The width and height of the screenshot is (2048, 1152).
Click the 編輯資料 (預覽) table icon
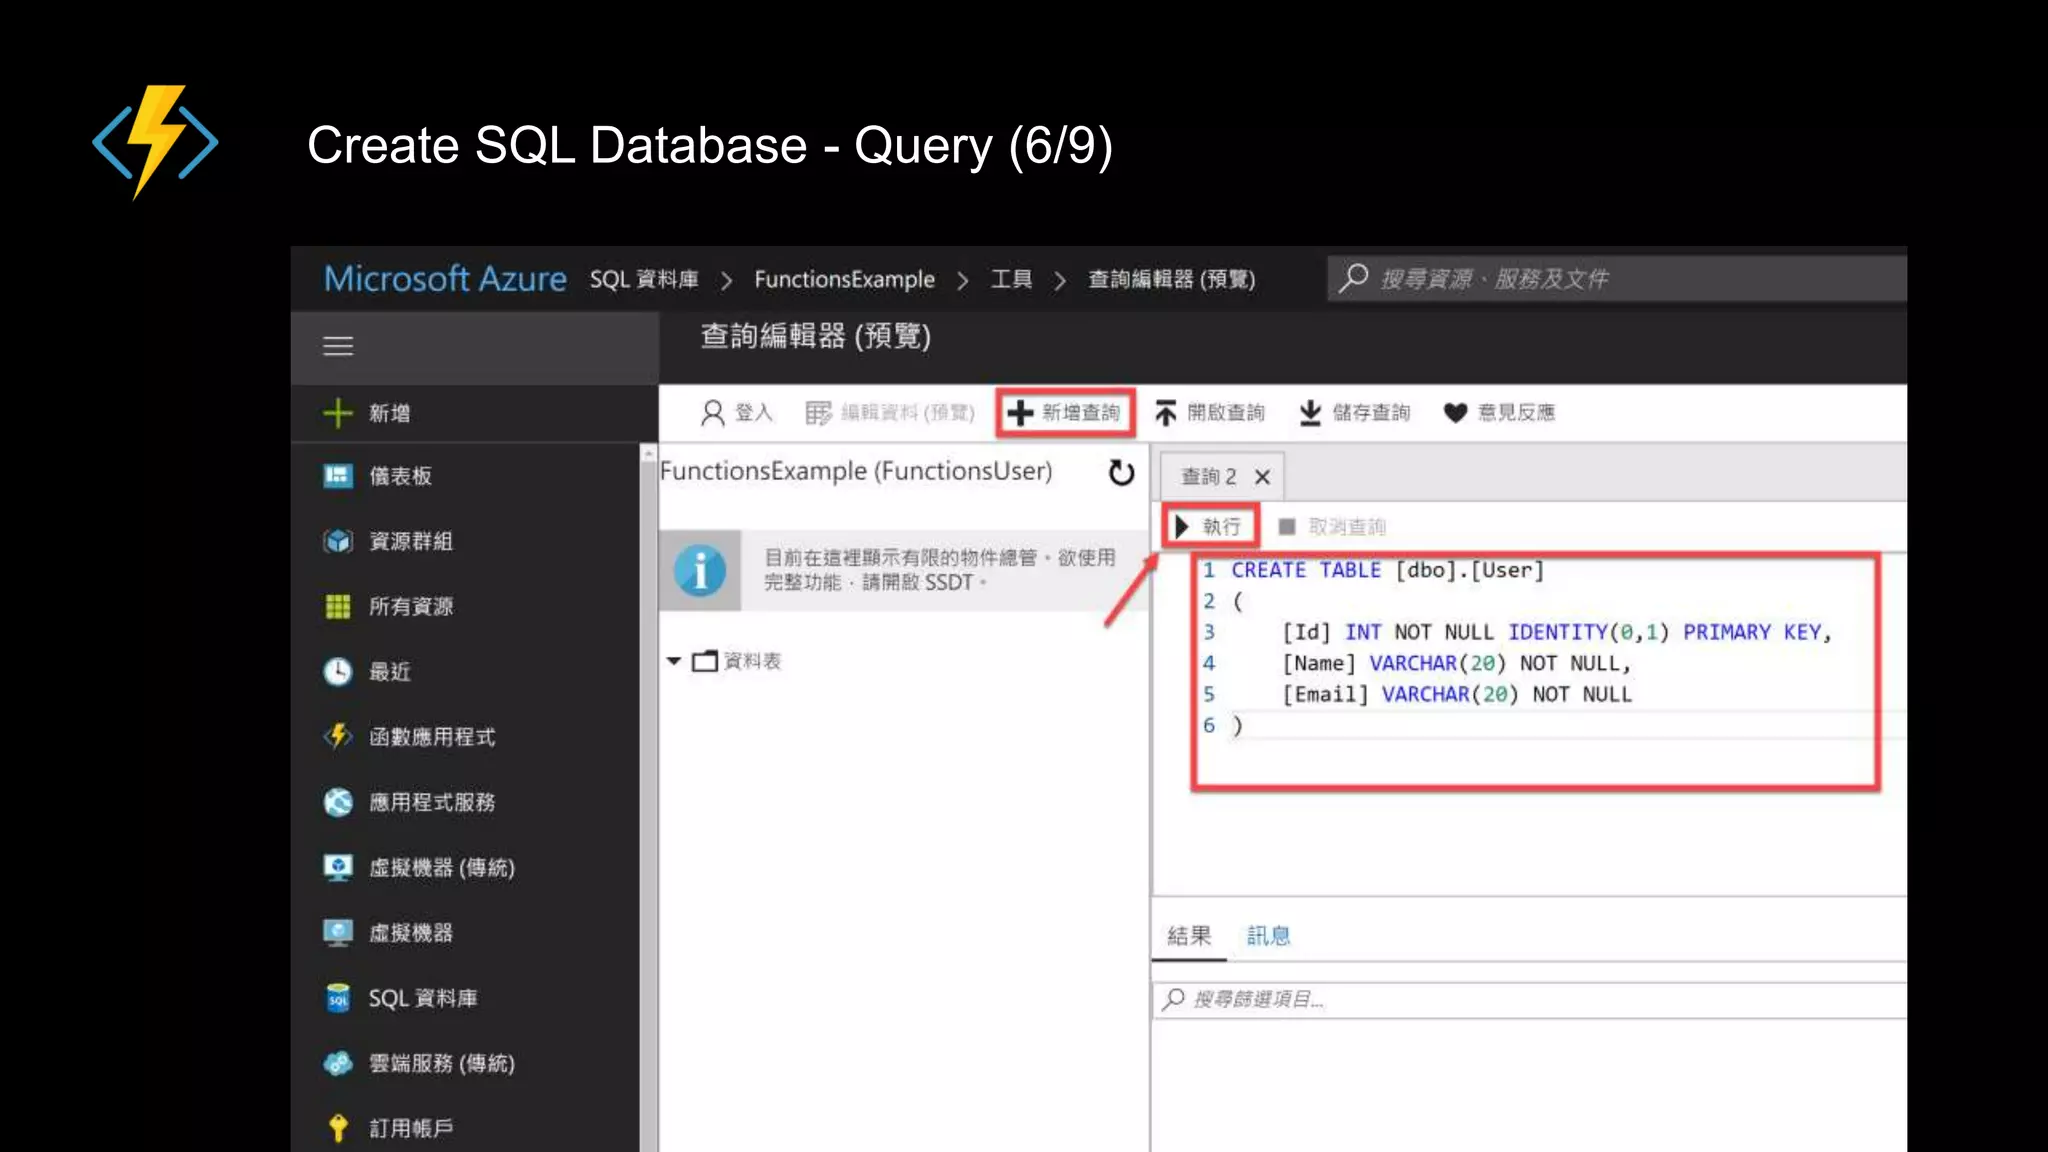point(818,413)
